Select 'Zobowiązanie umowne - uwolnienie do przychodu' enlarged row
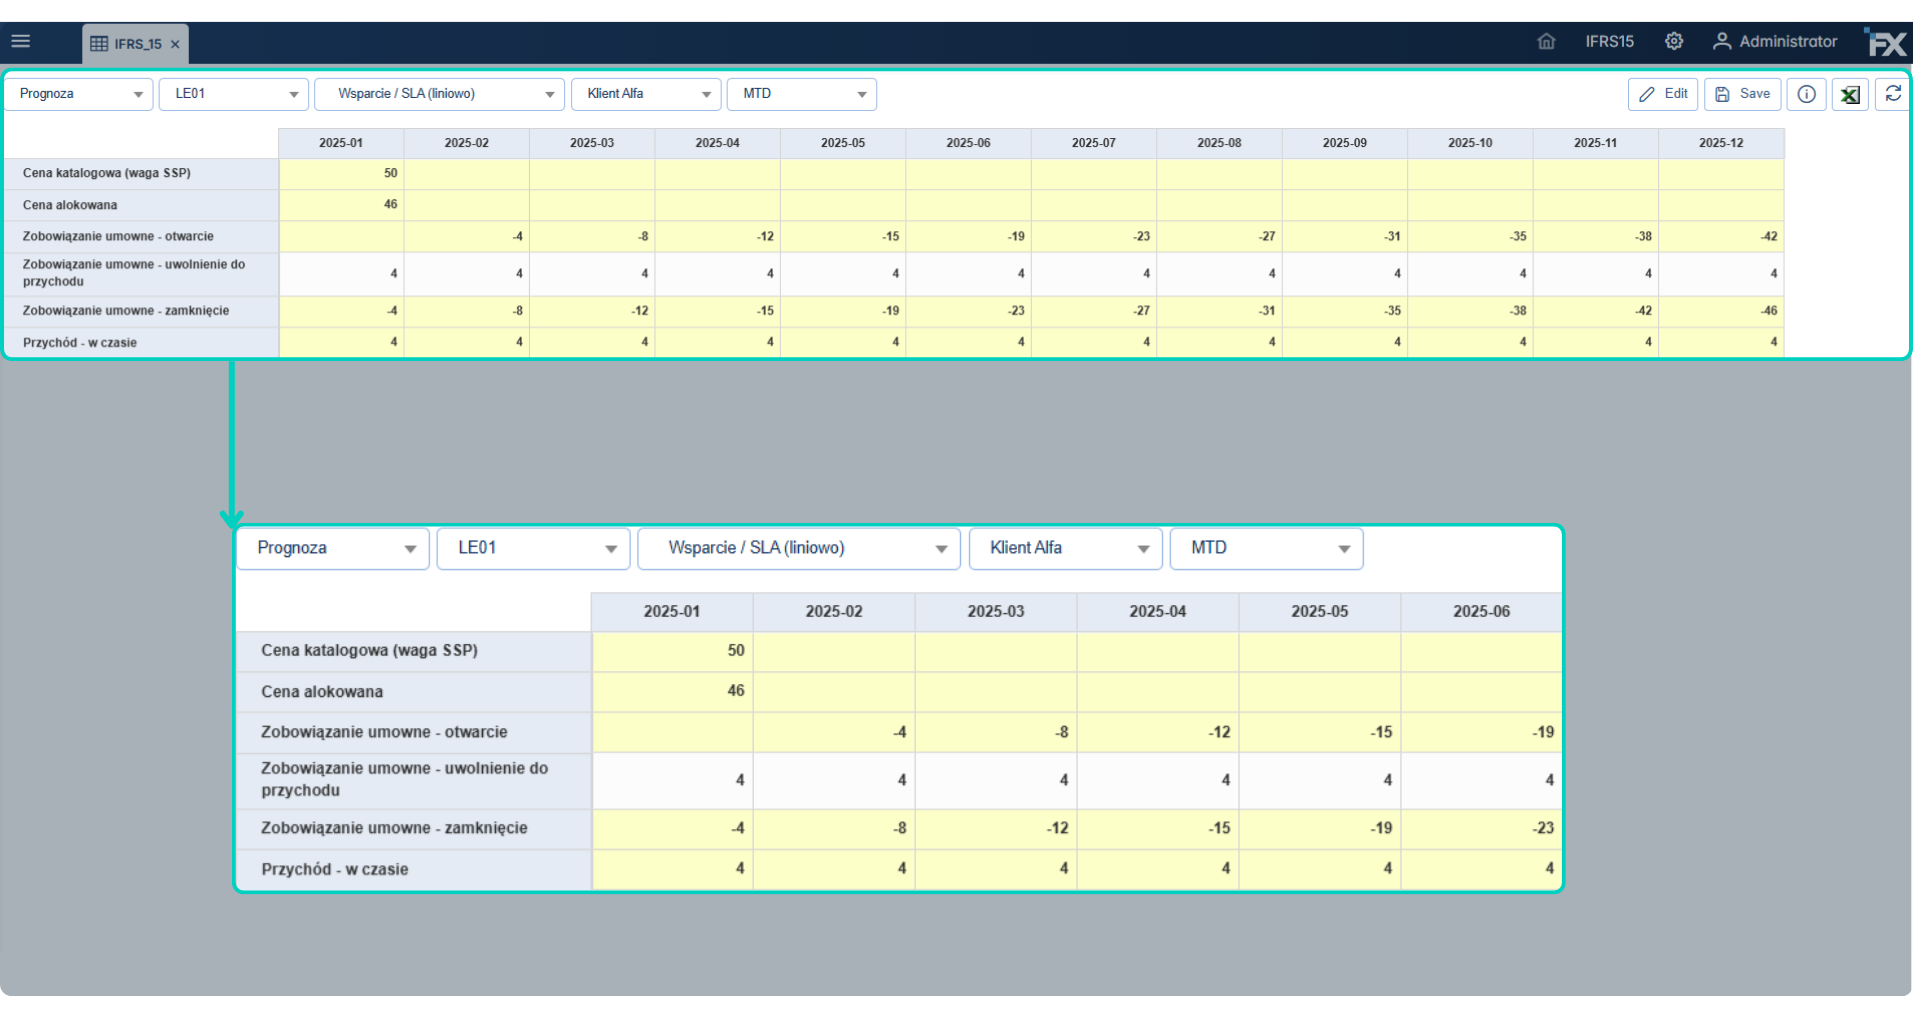This screenshot has height=1018, width=1913. pos(413,781)
